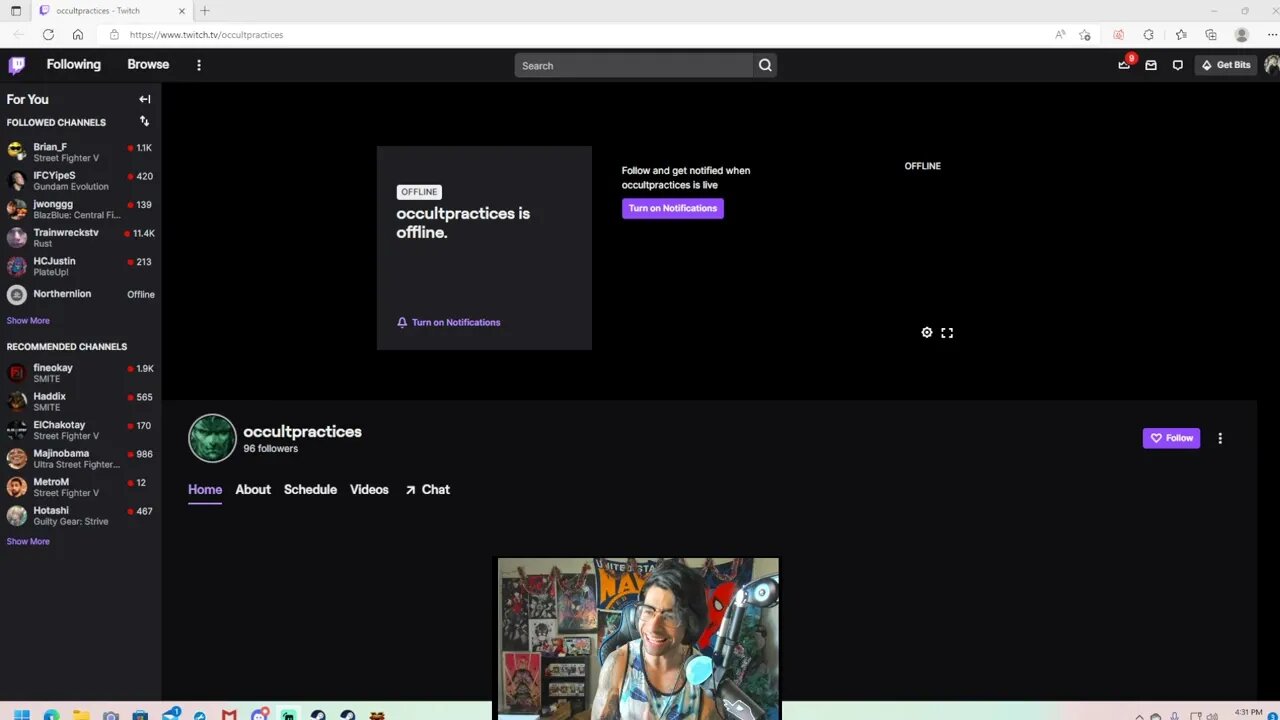Viewport: 1280px width, 720px height.
Task: Open fineokay recommended channel
Action: click(80, 373)
